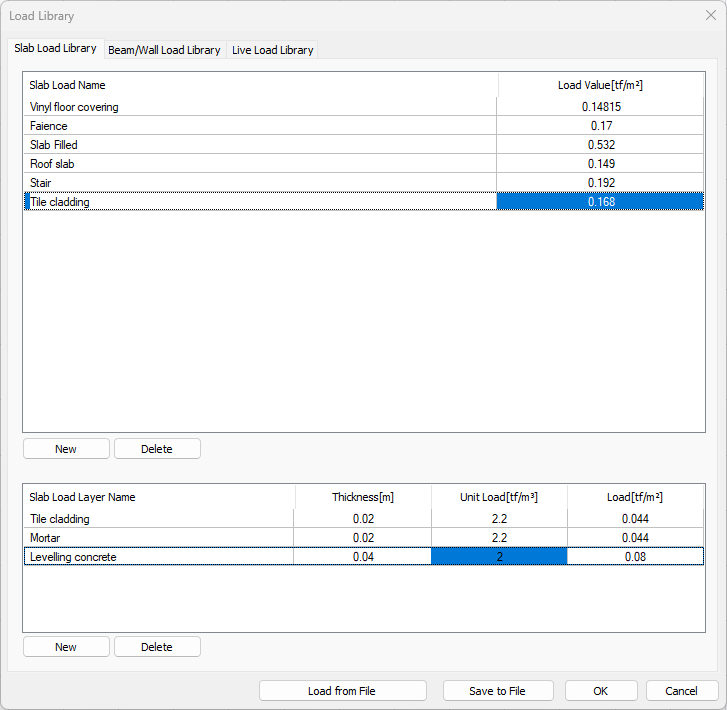
Task: Click the Load from File button
Action: [x=342, y=691]
